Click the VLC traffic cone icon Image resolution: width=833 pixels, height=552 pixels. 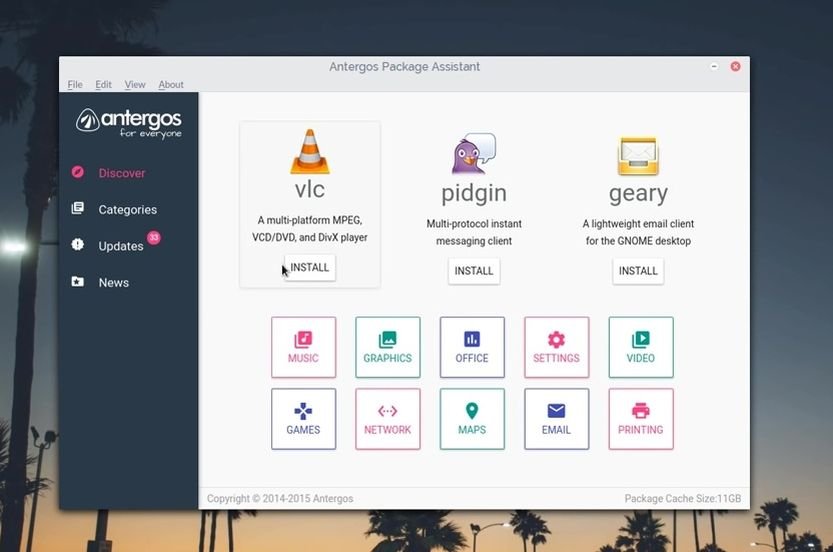310,152
